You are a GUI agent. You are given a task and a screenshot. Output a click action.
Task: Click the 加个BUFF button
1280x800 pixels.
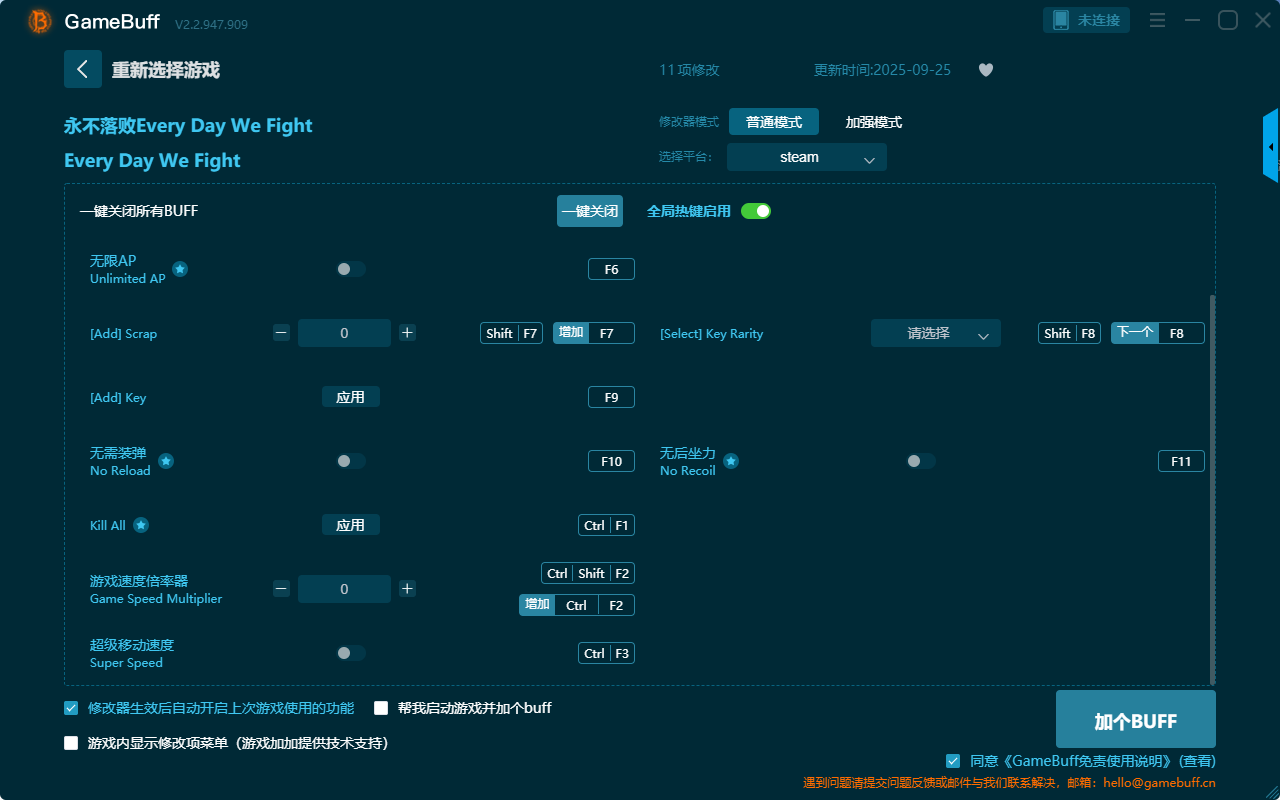point(1136,720)
